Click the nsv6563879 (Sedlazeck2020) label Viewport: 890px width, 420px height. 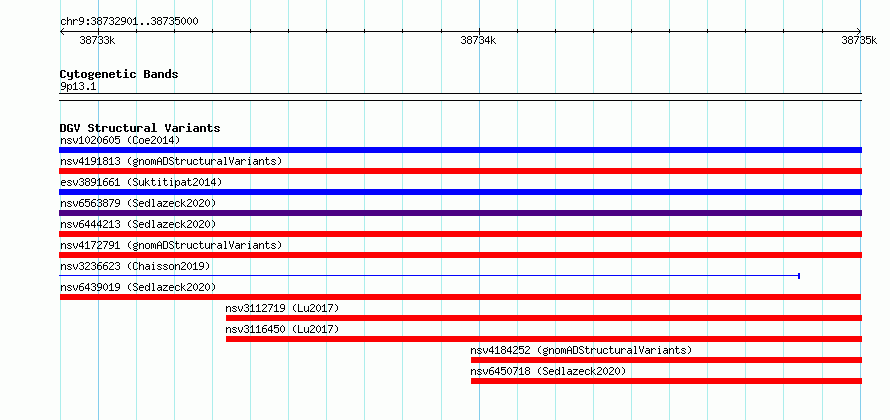[138, 203]
